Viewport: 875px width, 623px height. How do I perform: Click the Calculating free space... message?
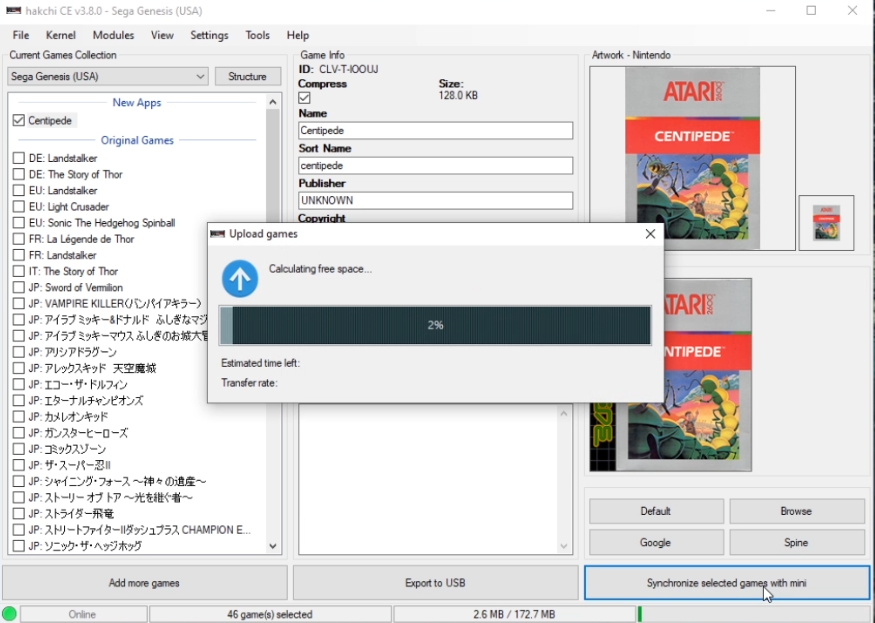[x=320, y=269]
